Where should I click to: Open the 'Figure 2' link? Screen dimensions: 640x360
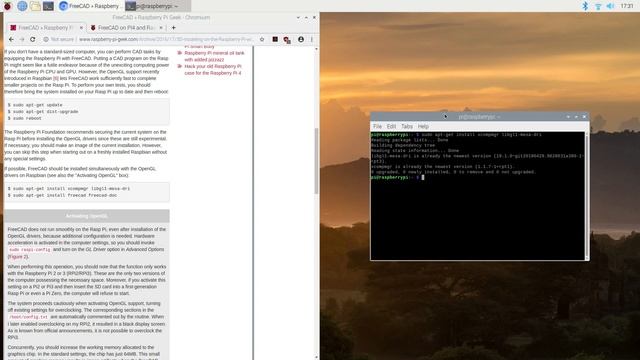(18, 257)
